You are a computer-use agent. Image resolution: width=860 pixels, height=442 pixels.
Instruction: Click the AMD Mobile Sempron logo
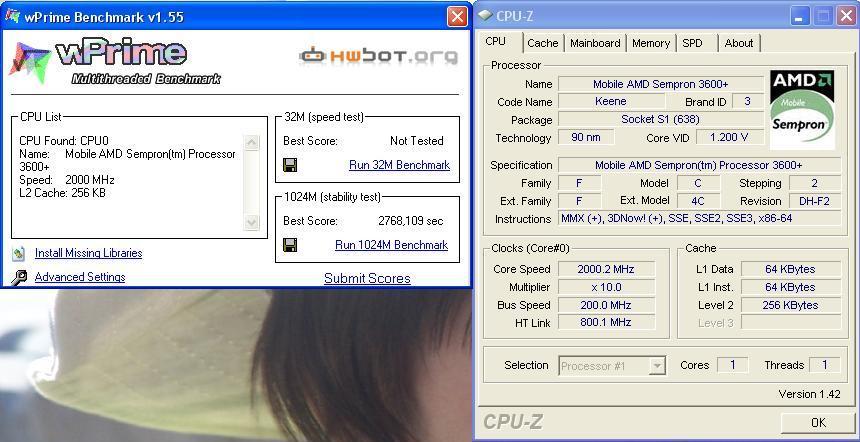tap(802, 109)
